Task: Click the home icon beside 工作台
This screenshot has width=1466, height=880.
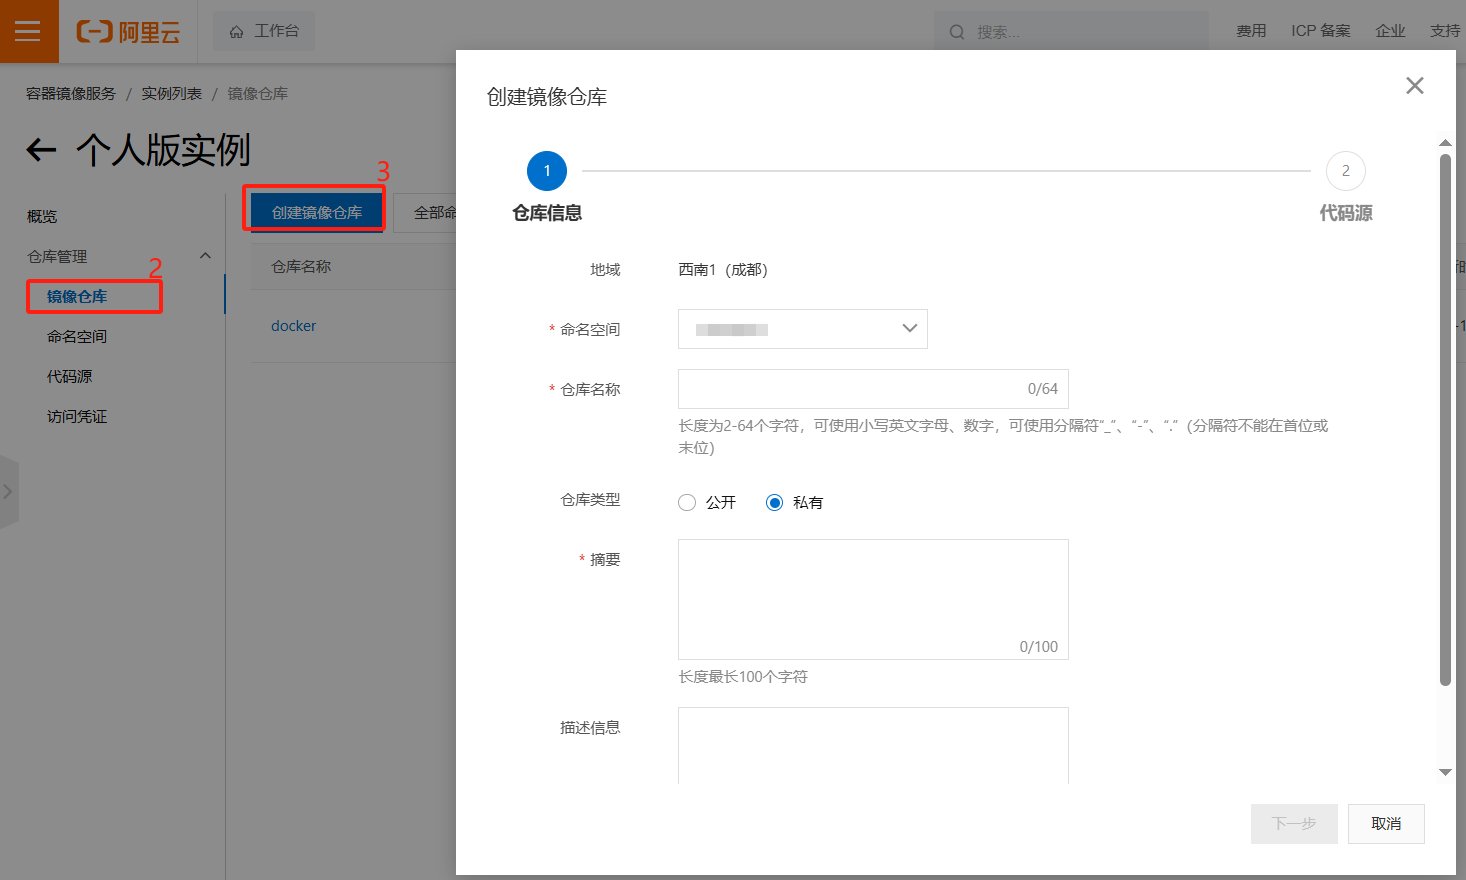Action: [x=238, y=30]
